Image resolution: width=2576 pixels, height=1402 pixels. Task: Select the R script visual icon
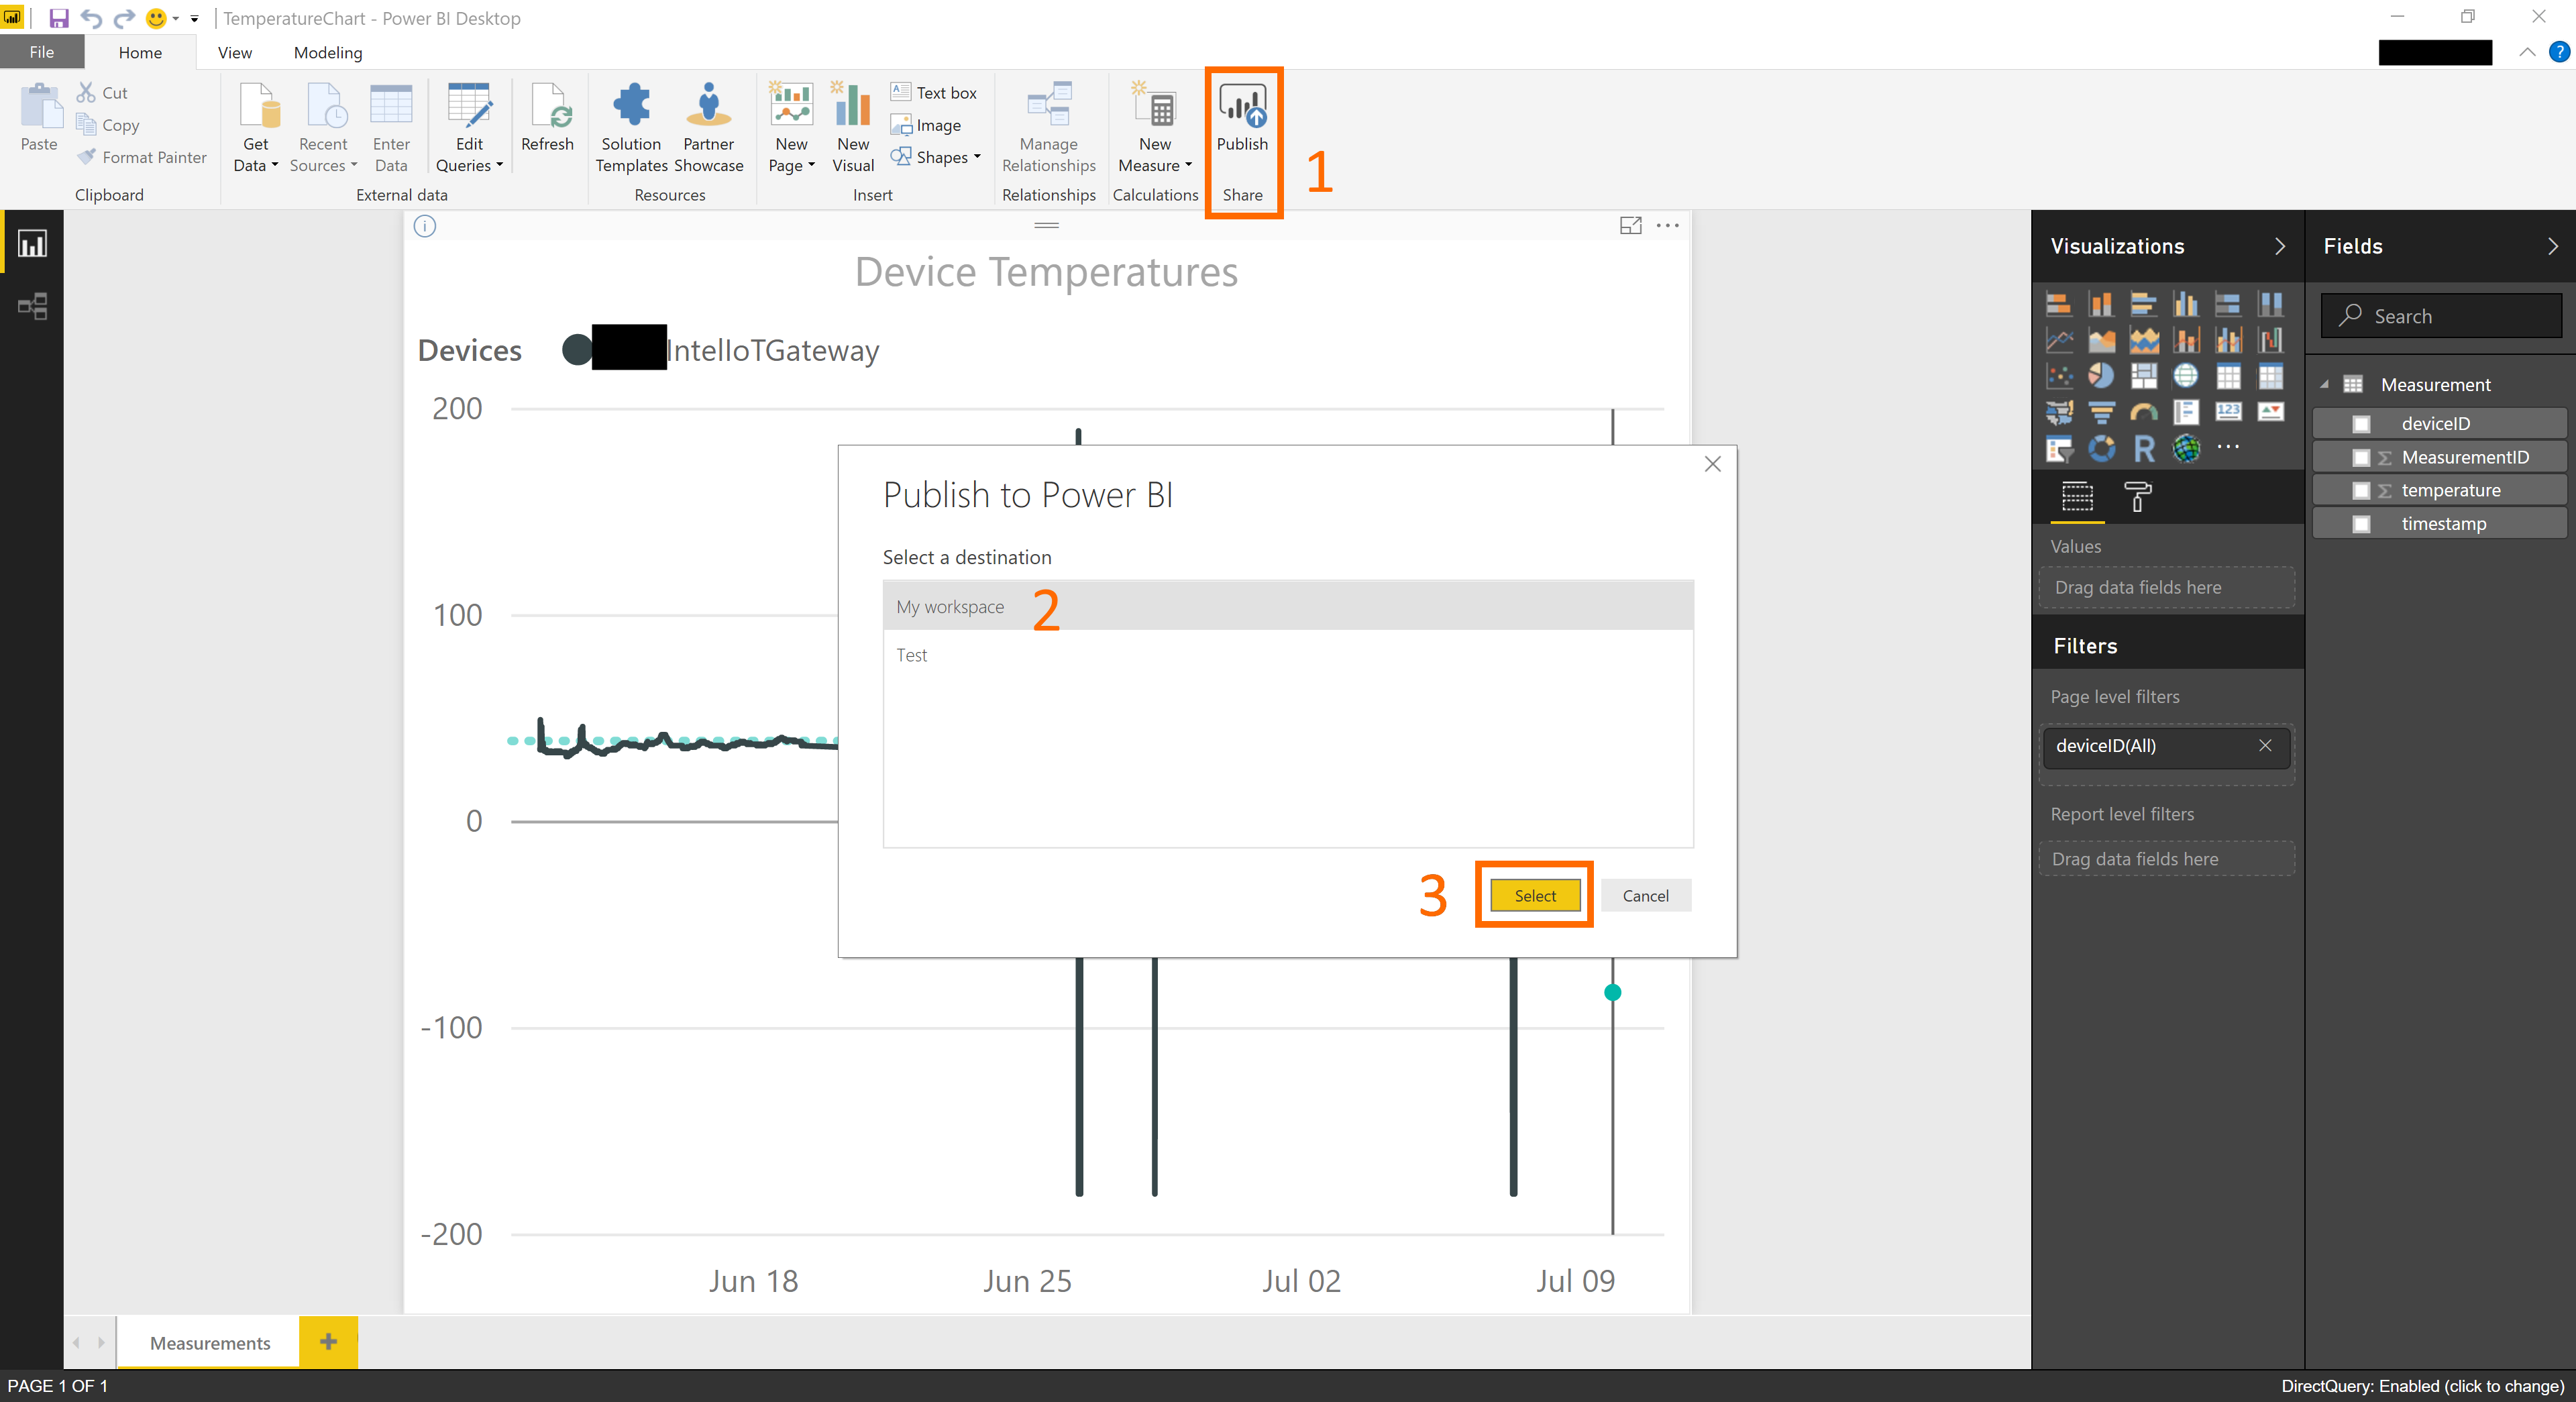(2143, 448)
